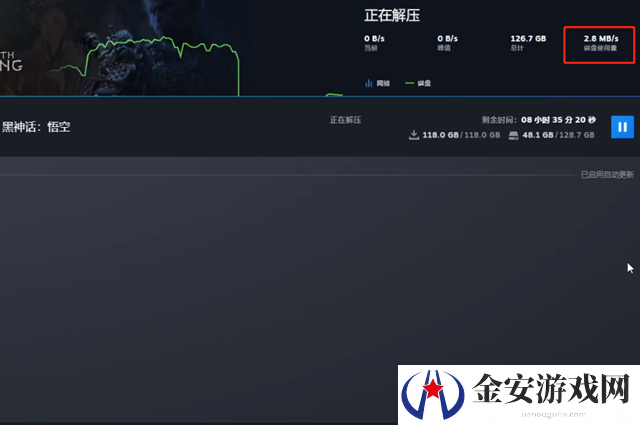Click the 48.1 GB / 128.7 GB disk progress
The image size is (640, 425).
coord(558,135)
